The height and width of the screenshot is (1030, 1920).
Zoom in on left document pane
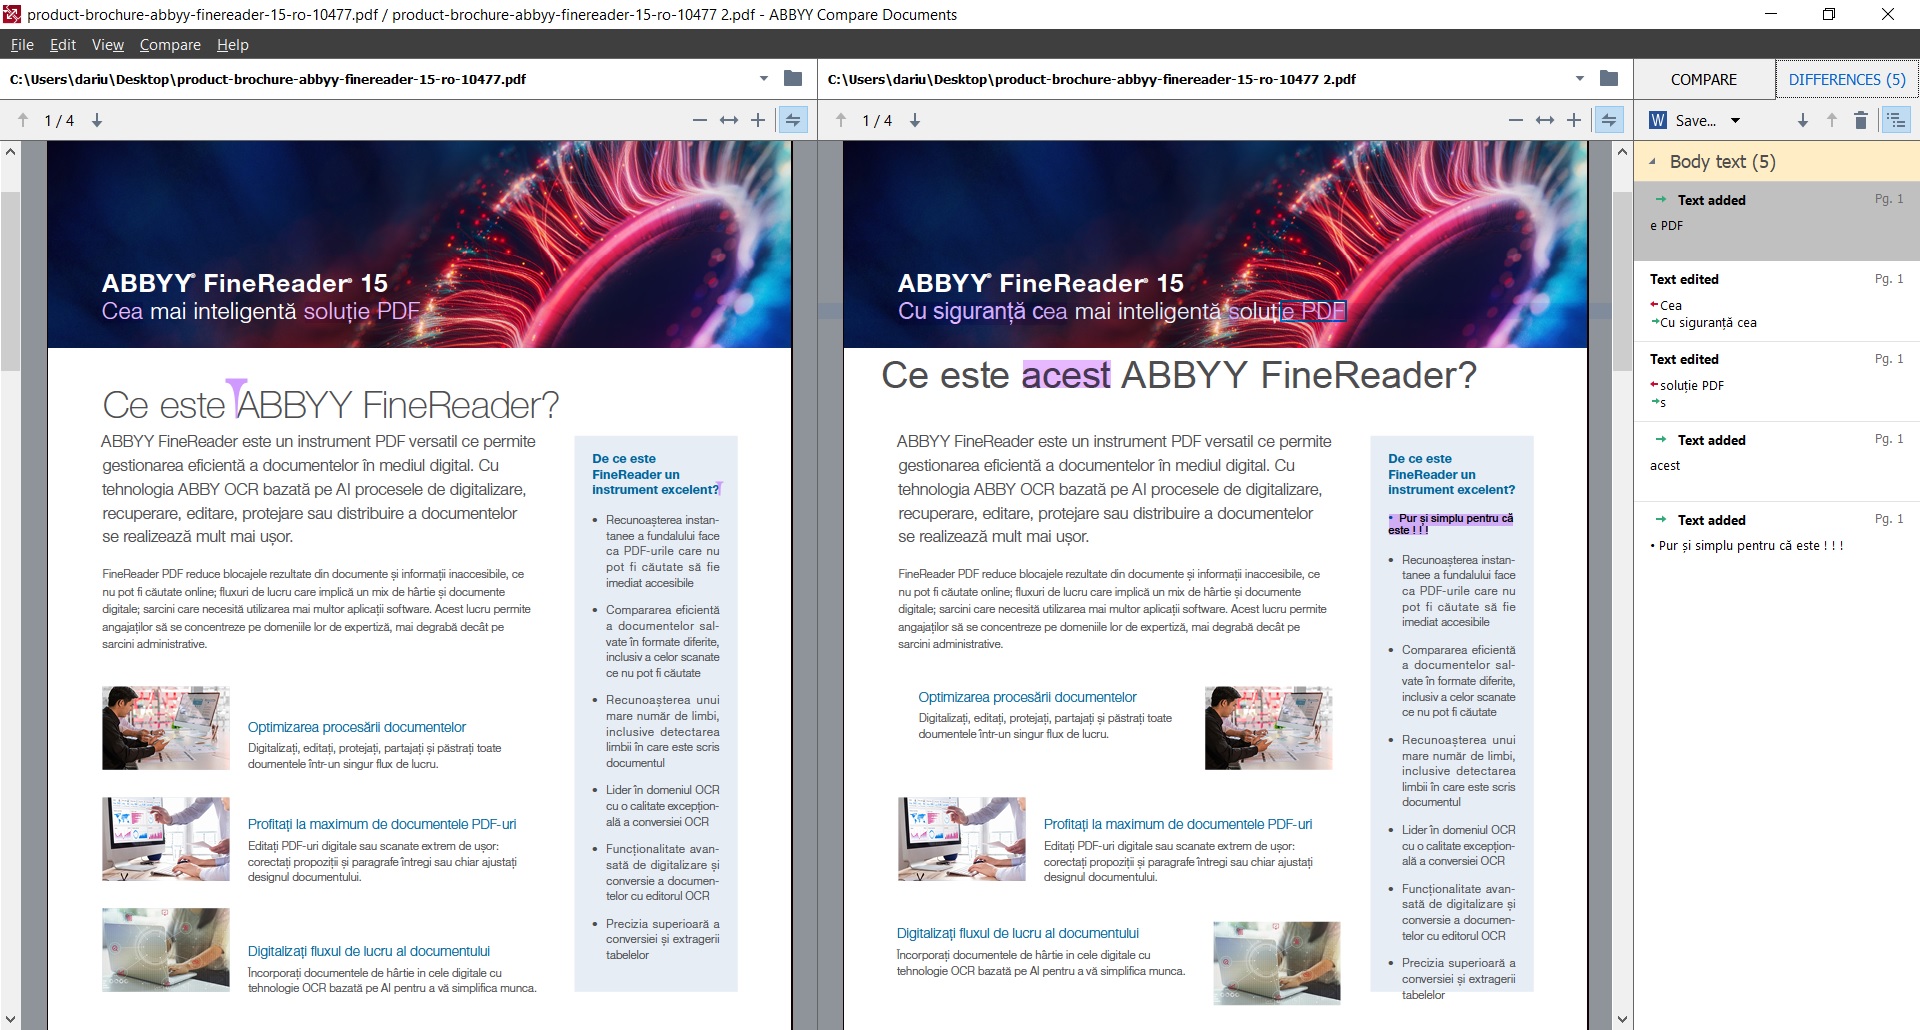pyautogui.click(x=758, y=120)
